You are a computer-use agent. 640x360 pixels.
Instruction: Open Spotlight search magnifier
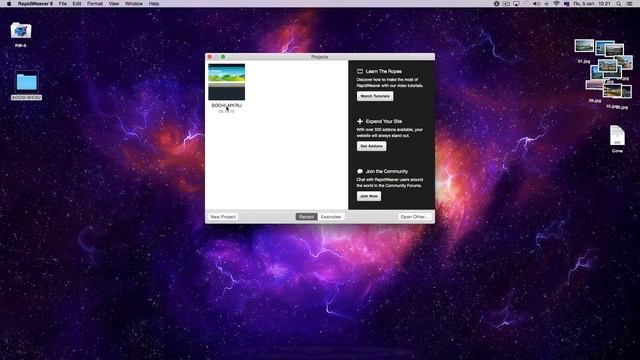tap(619, 4)
